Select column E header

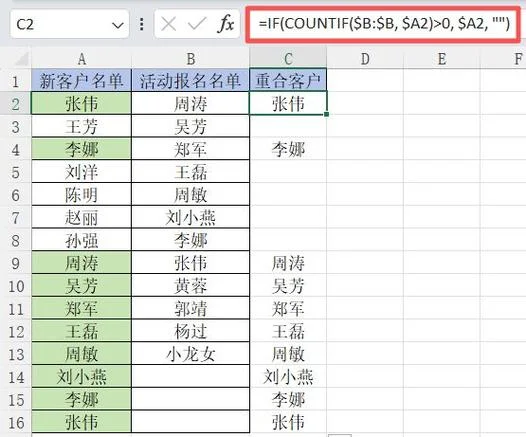click(442, 59)
